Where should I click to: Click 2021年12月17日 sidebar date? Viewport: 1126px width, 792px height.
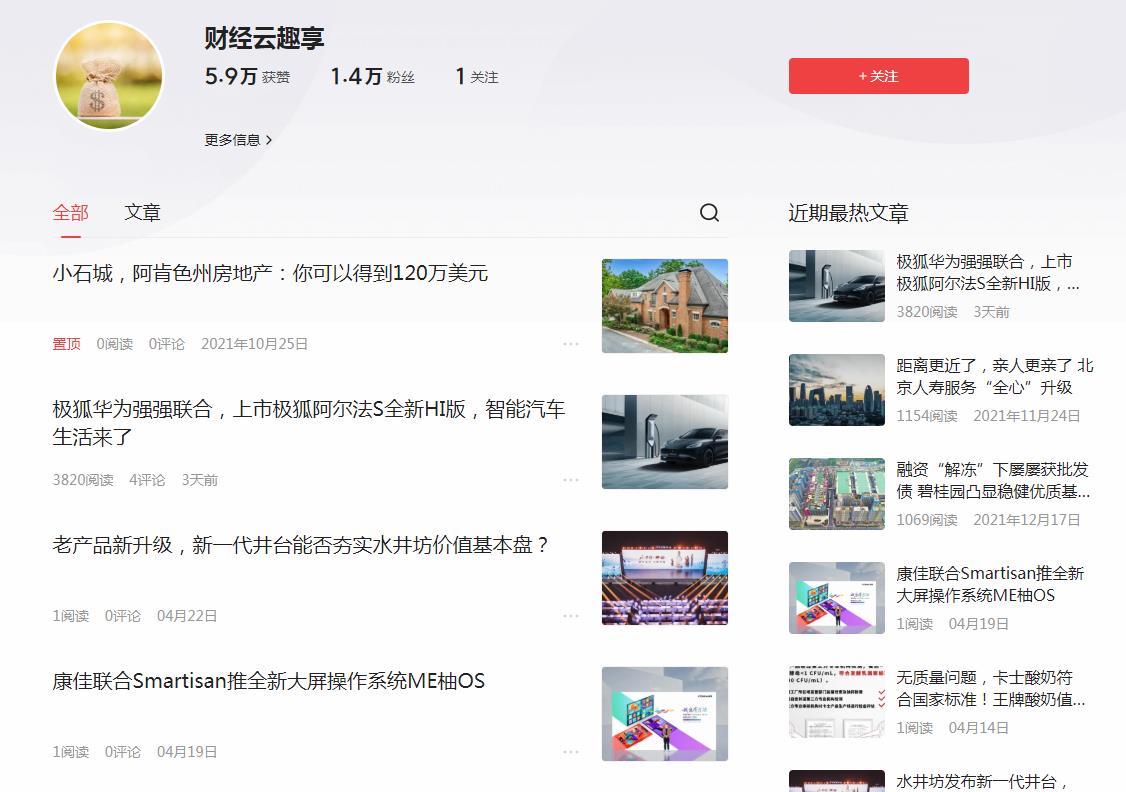1027,520
